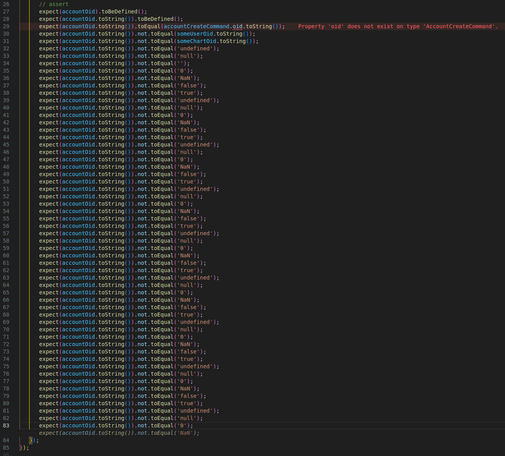The image size is (505, 456).
Task: Click the underlined 'oid' property on line 29
Action: (x=237, y=26)
